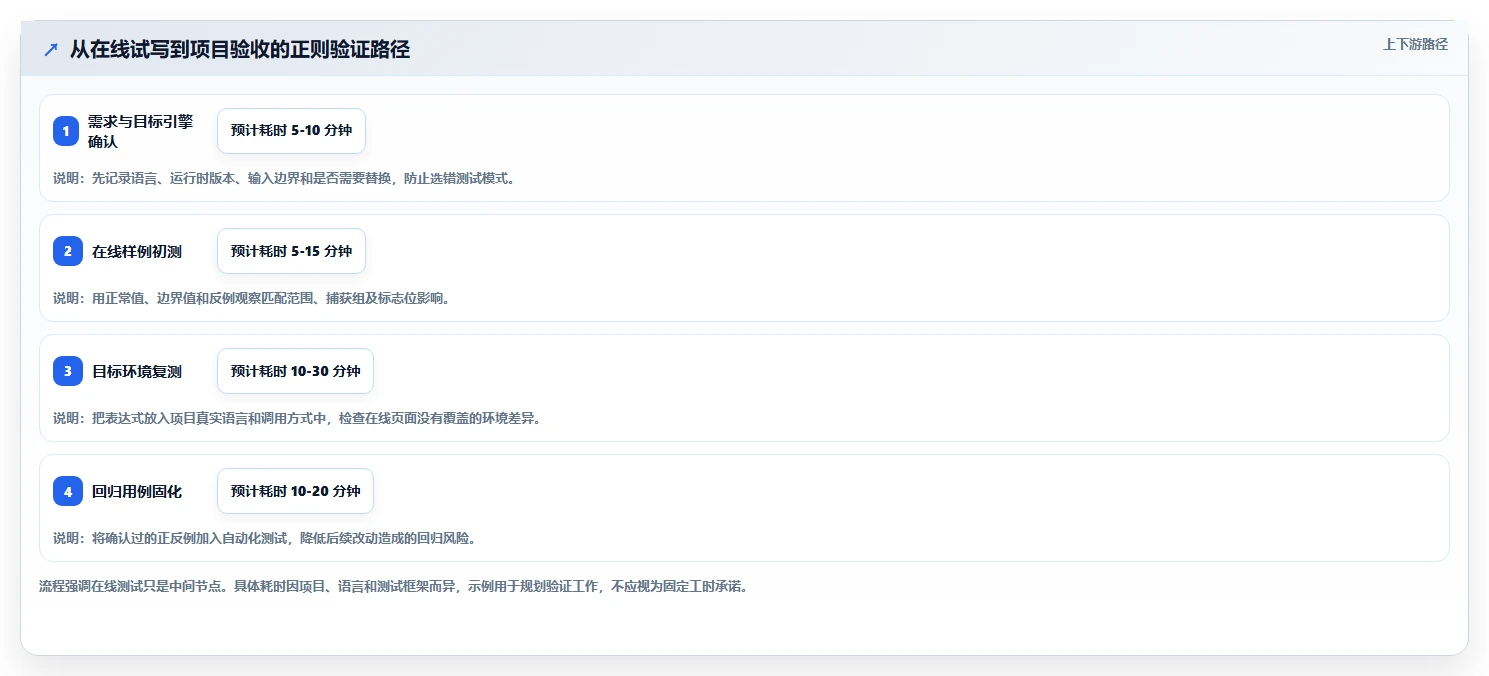Click the step title '需求与目标引擎确认'

(140, 131)
